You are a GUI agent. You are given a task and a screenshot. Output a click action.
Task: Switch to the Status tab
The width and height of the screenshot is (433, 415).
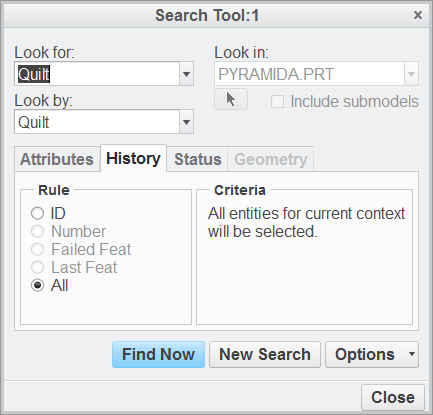(x=197, y=159)
